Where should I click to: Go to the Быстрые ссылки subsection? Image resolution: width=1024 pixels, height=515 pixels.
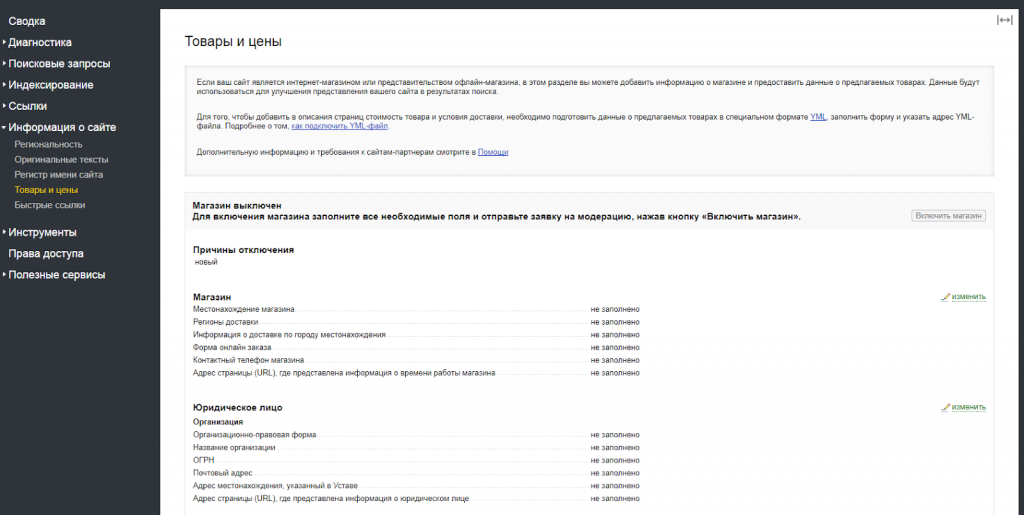coord(50,205)
